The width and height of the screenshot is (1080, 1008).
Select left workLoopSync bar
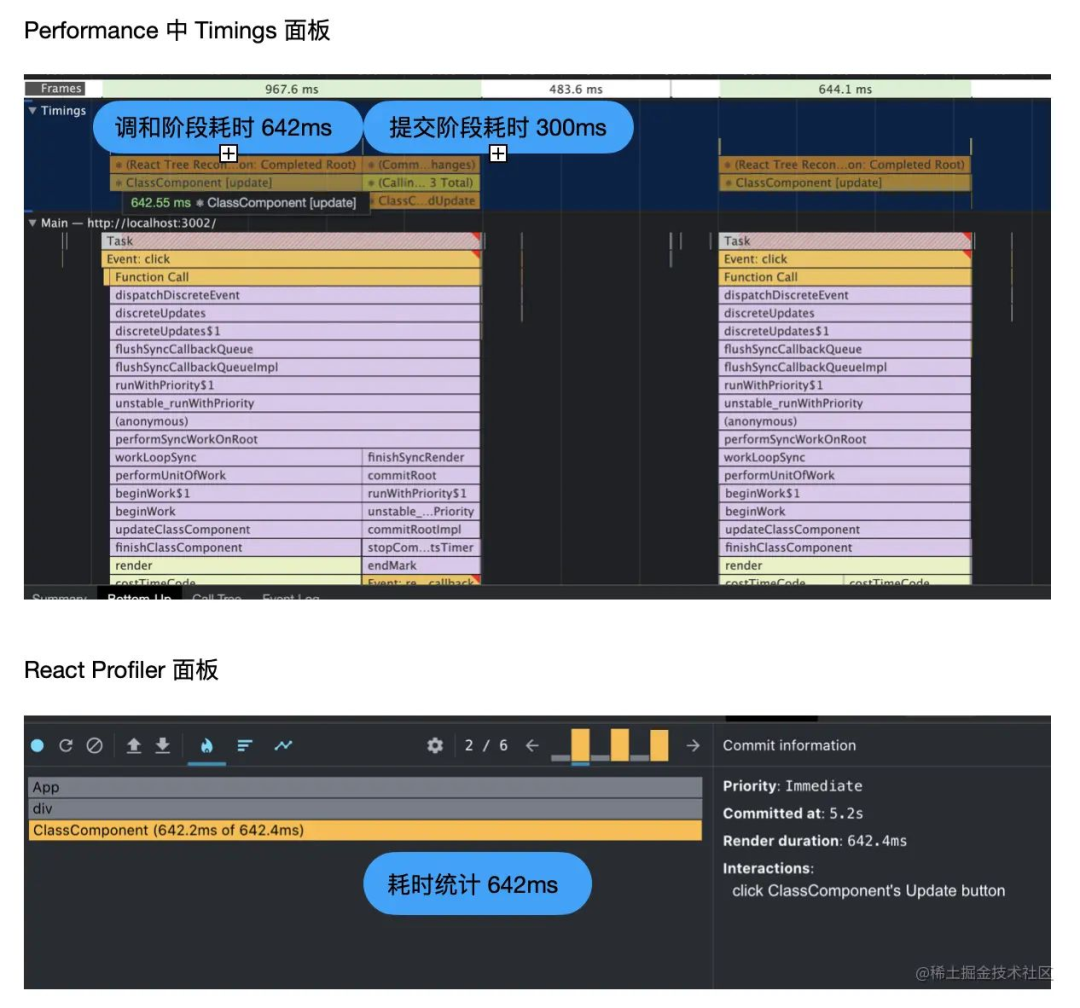pyautogui.click(x=236, y=457)
